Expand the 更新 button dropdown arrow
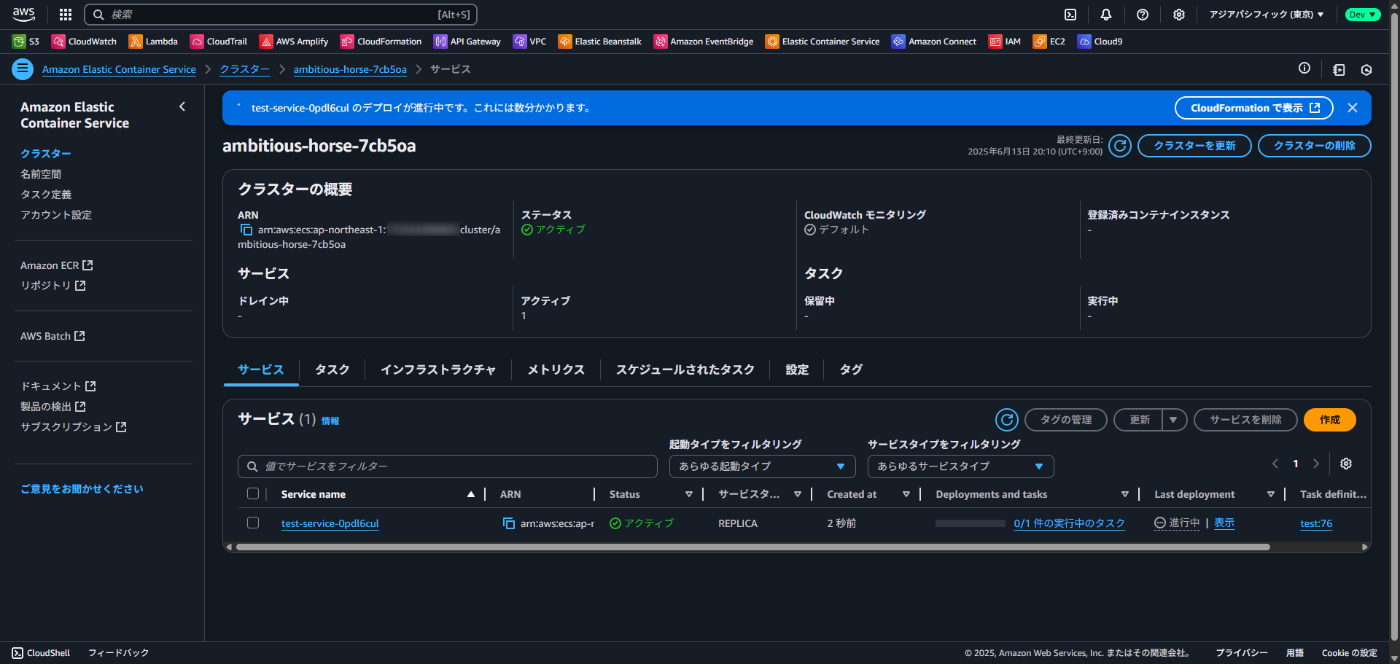Screen dimensions: 1400x664 (1174, 420)
